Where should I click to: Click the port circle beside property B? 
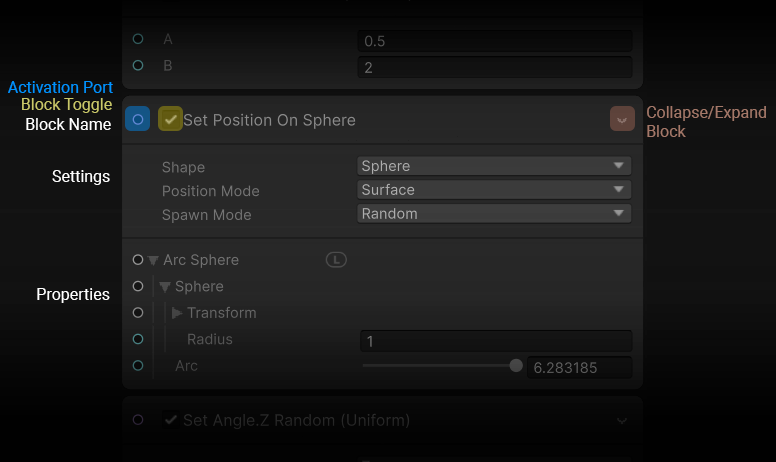138,66
